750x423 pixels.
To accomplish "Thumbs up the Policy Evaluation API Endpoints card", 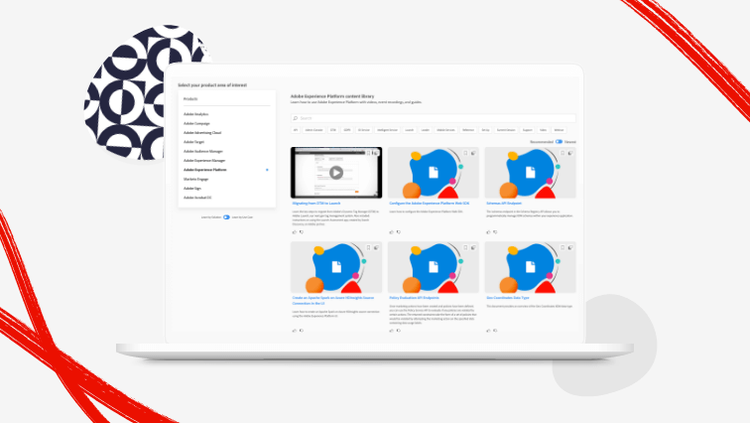I will pyautogui.click(x=391, y=328).
